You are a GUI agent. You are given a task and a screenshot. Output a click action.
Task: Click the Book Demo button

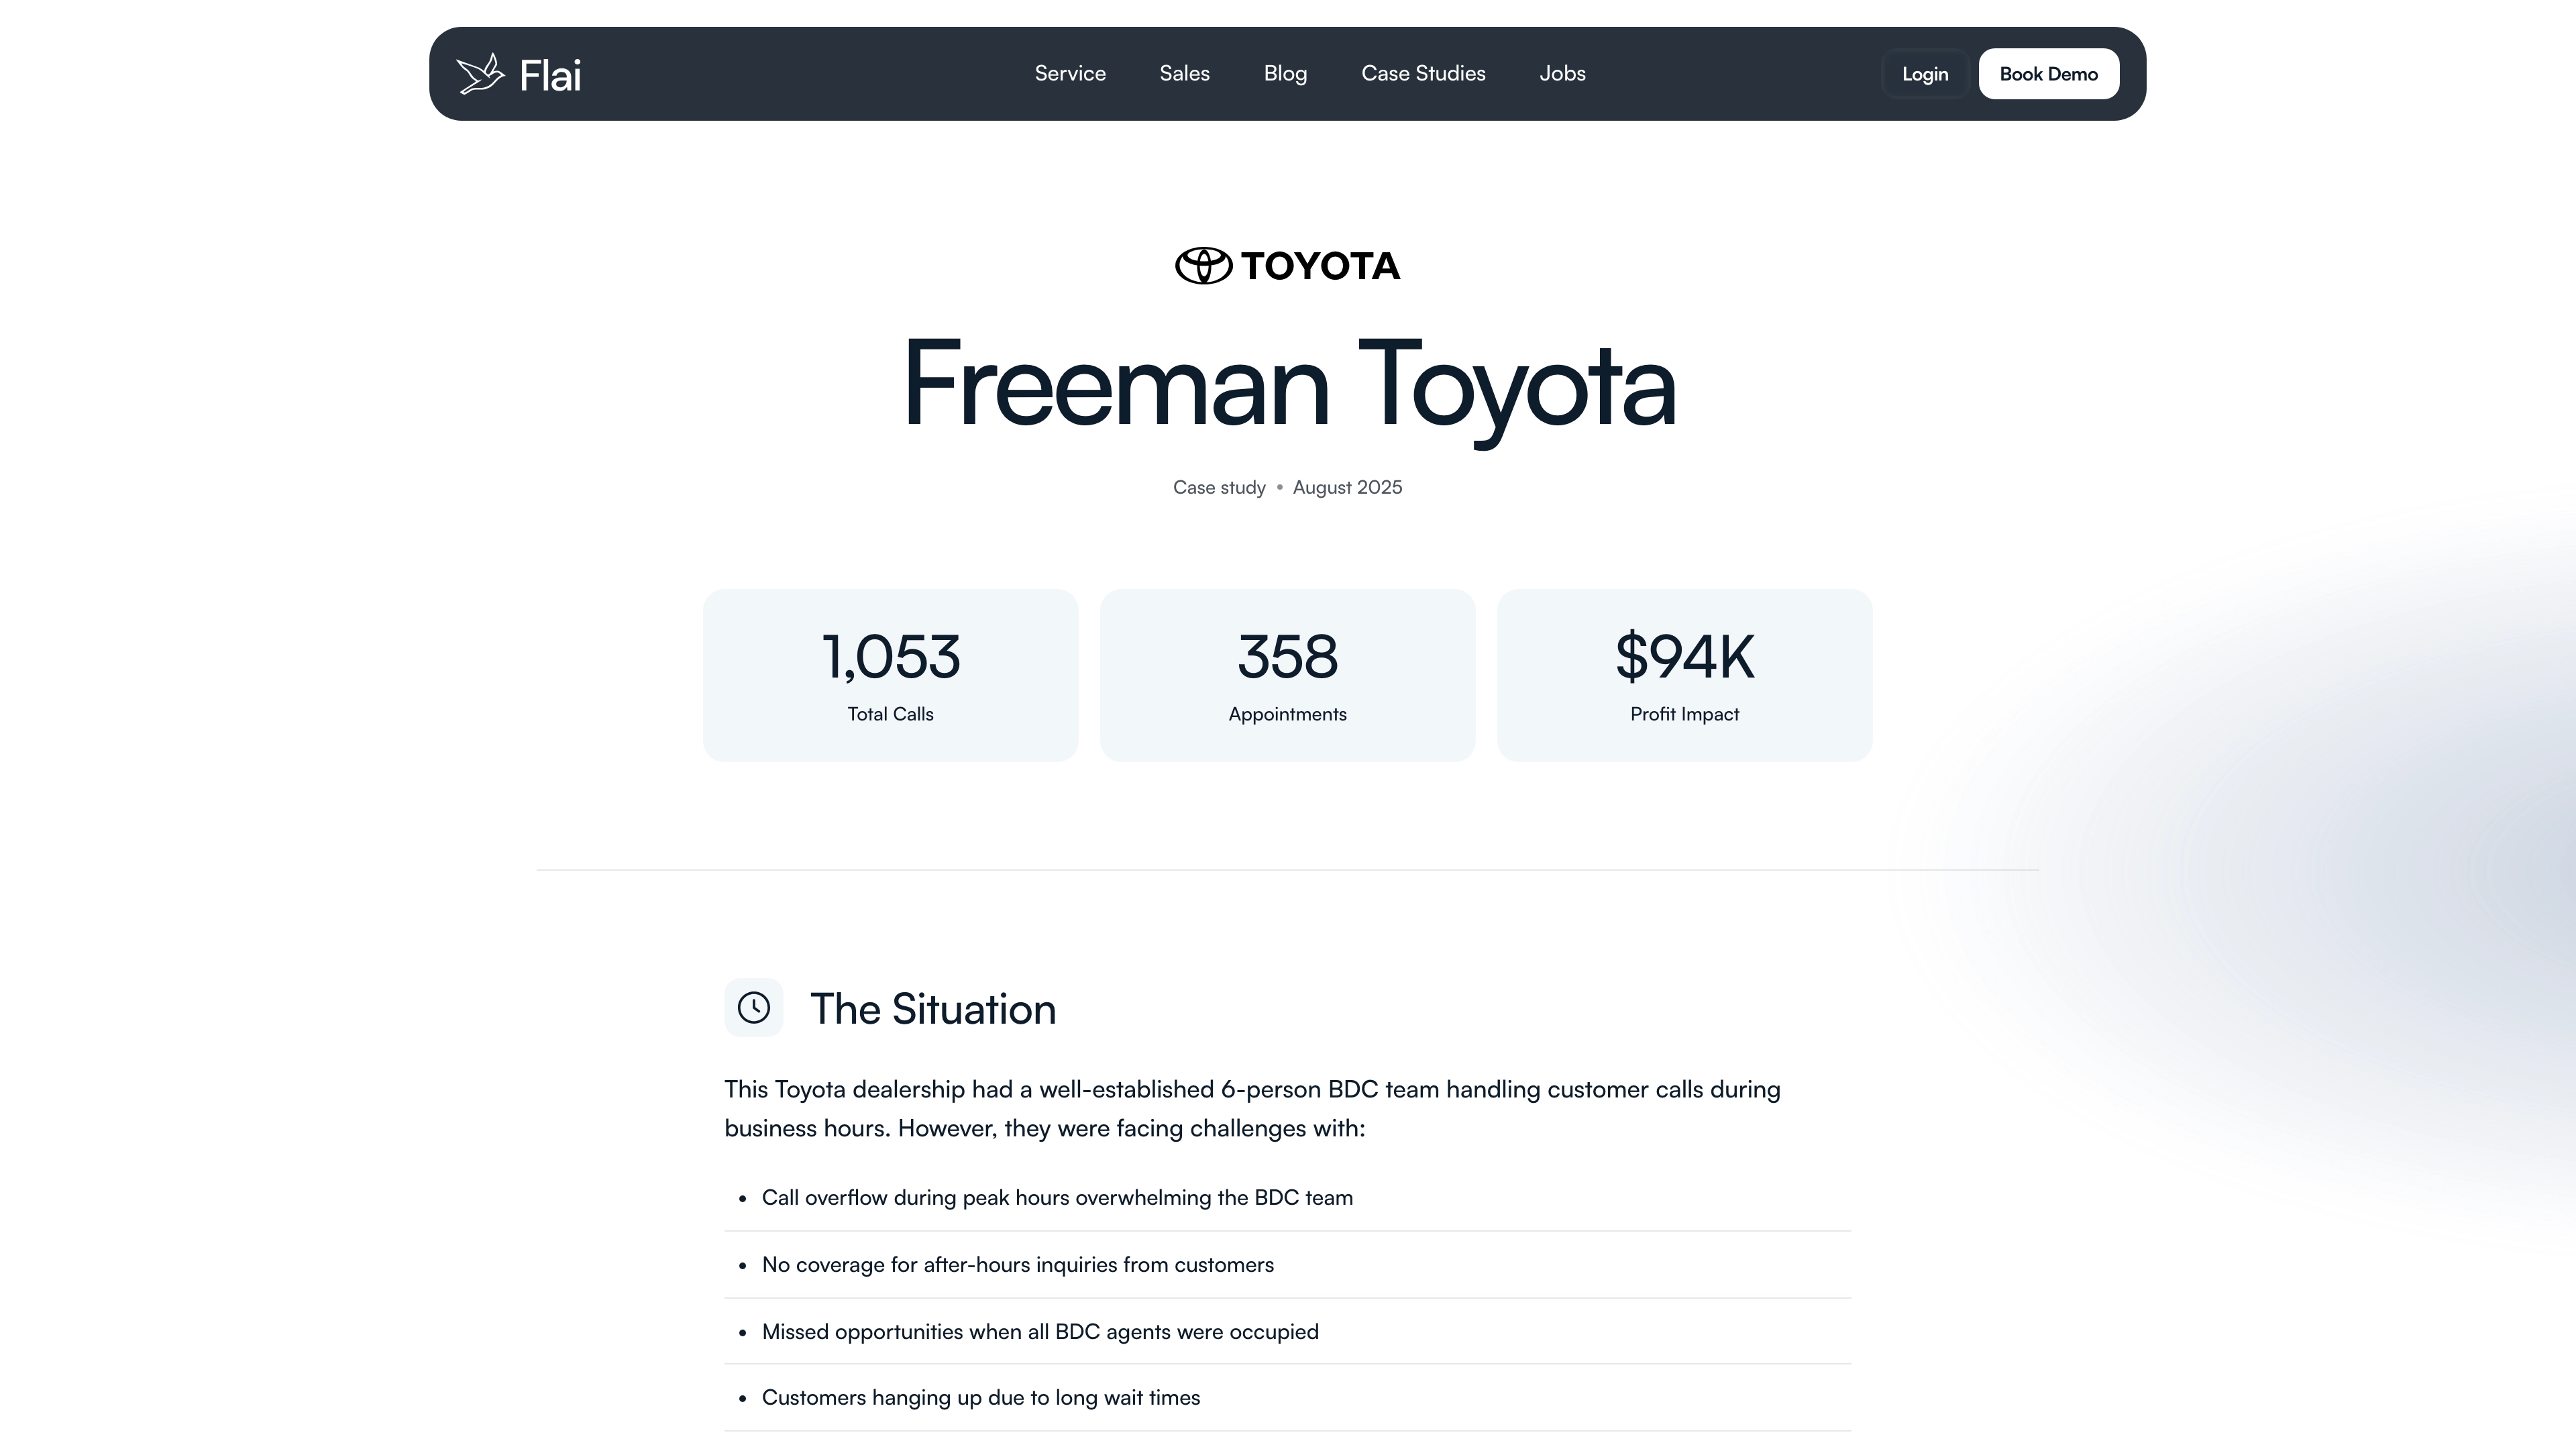click(x=2048, y=73)
